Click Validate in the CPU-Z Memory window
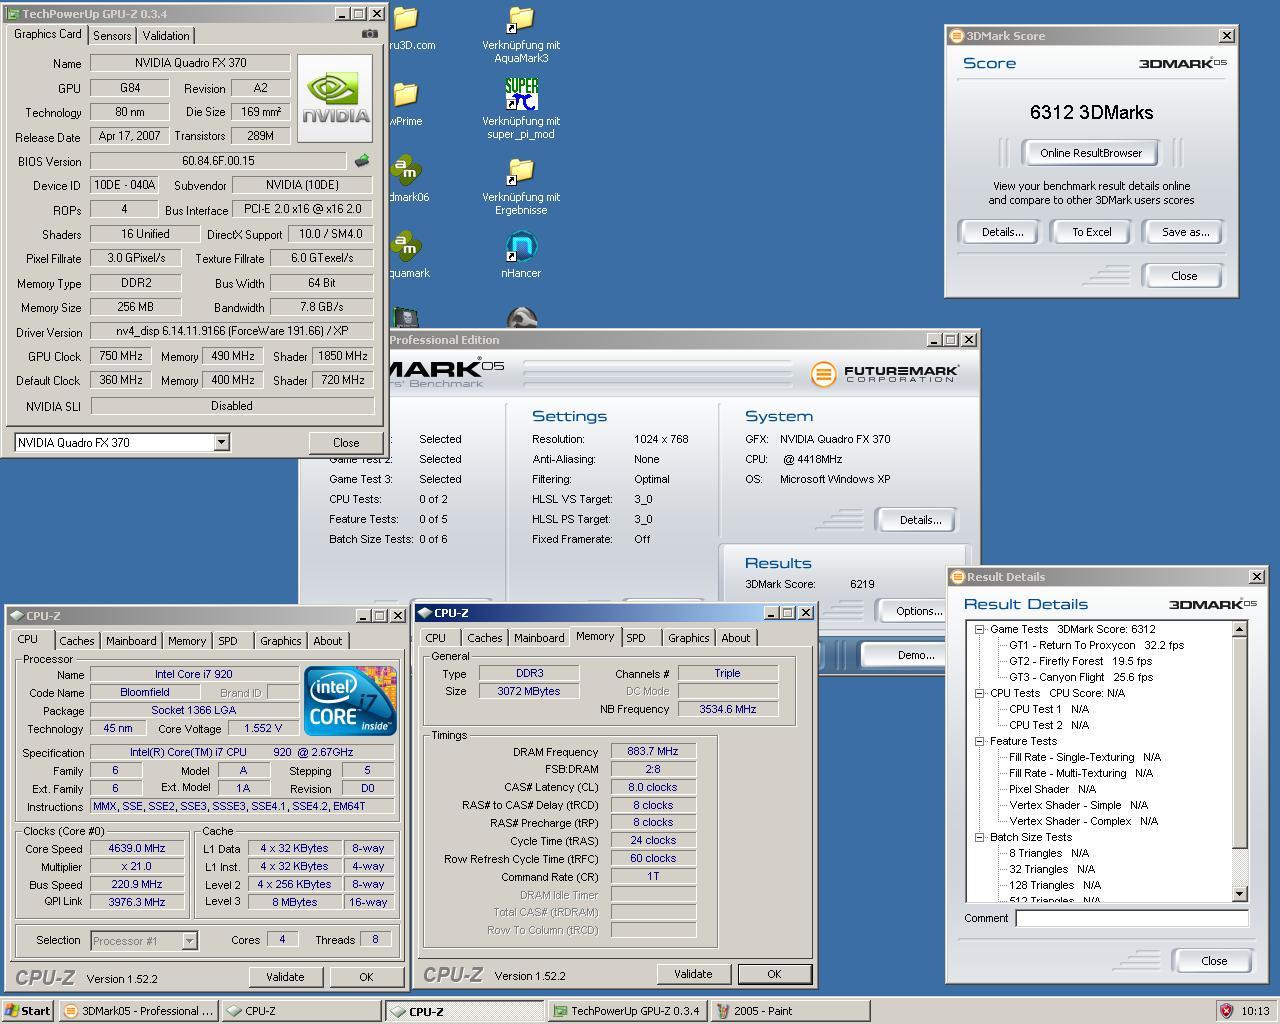 point(693,974)
